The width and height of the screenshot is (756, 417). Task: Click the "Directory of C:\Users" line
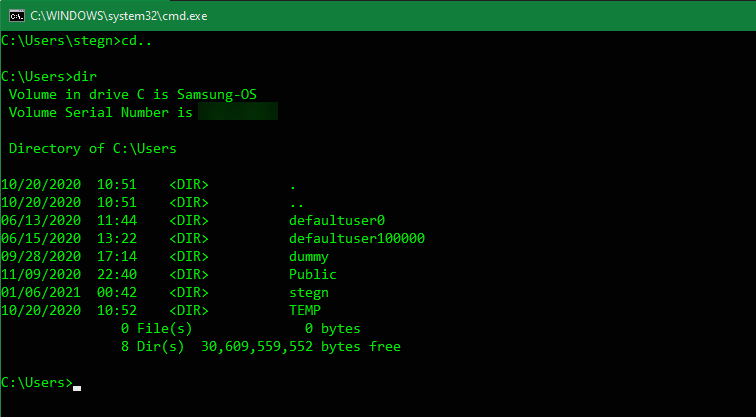[92, 148]
